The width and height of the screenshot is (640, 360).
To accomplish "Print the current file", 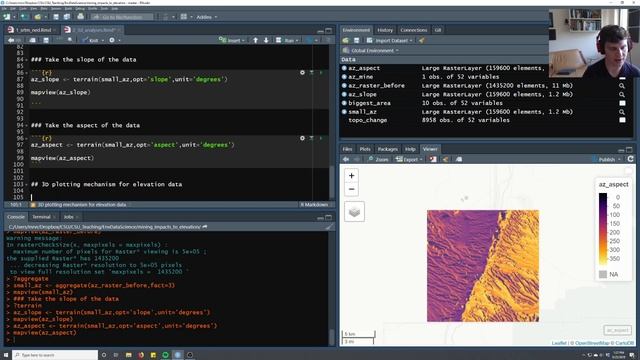I will [80, 17].
